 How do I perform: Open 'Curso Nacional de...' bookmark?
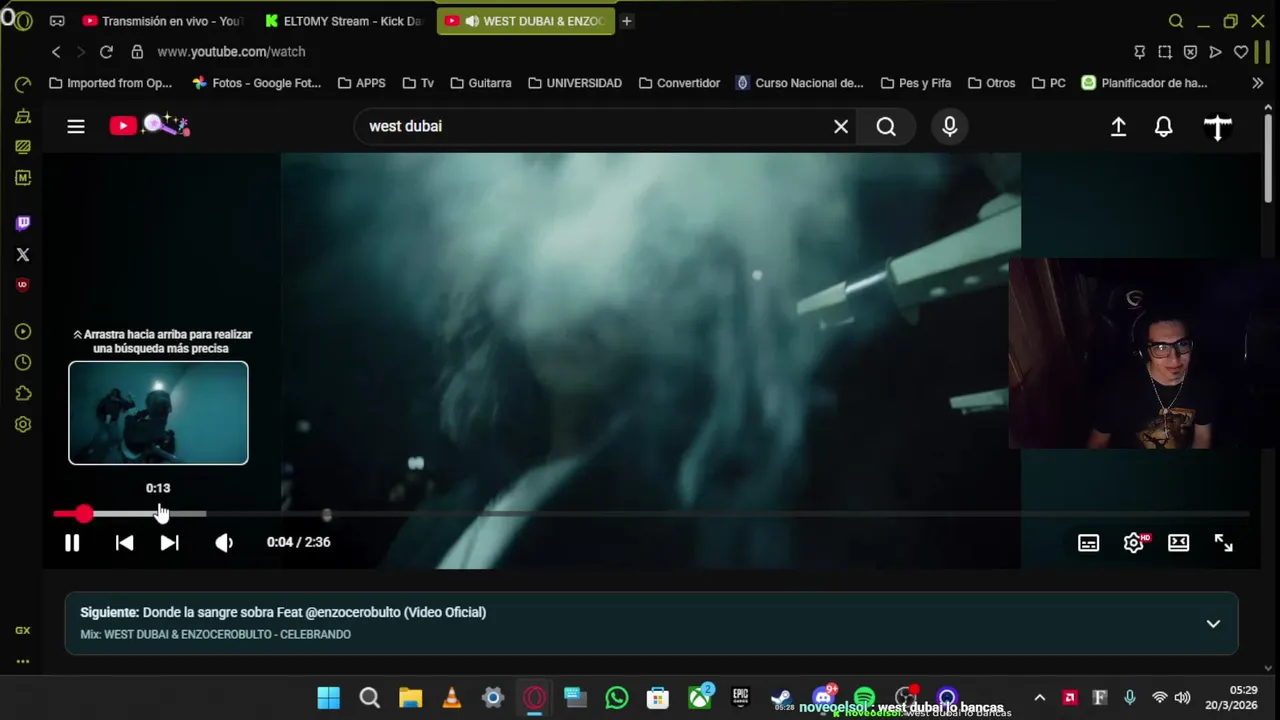click(799, 83)
